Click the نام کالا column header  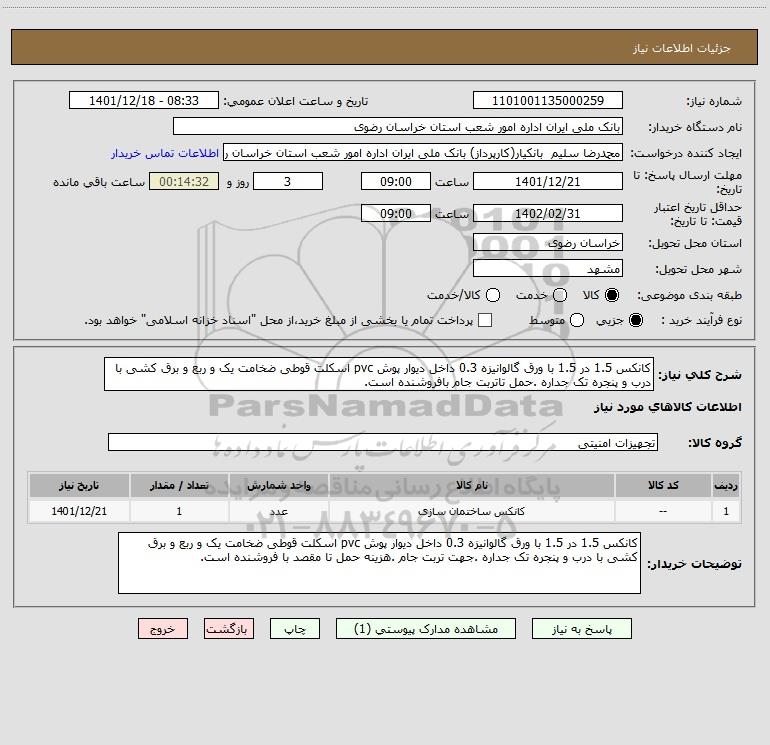pyautogui.click(x=471, y=485)
